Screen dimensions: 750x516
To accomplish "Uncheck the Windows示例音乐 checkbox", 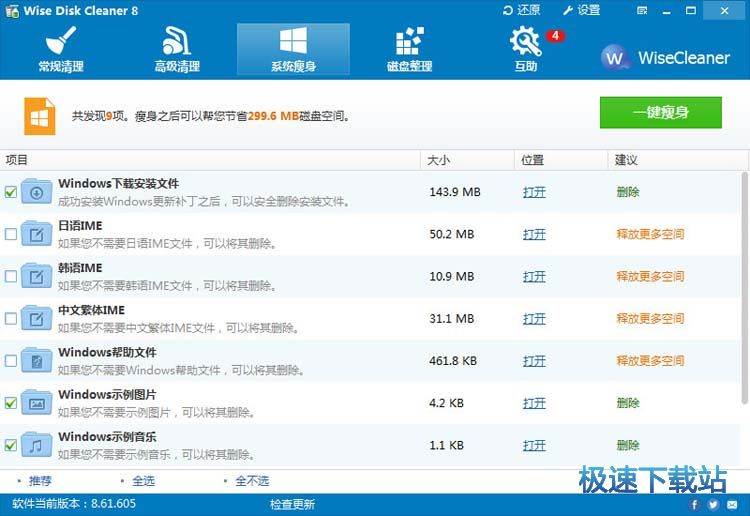I will coord(11,445).
